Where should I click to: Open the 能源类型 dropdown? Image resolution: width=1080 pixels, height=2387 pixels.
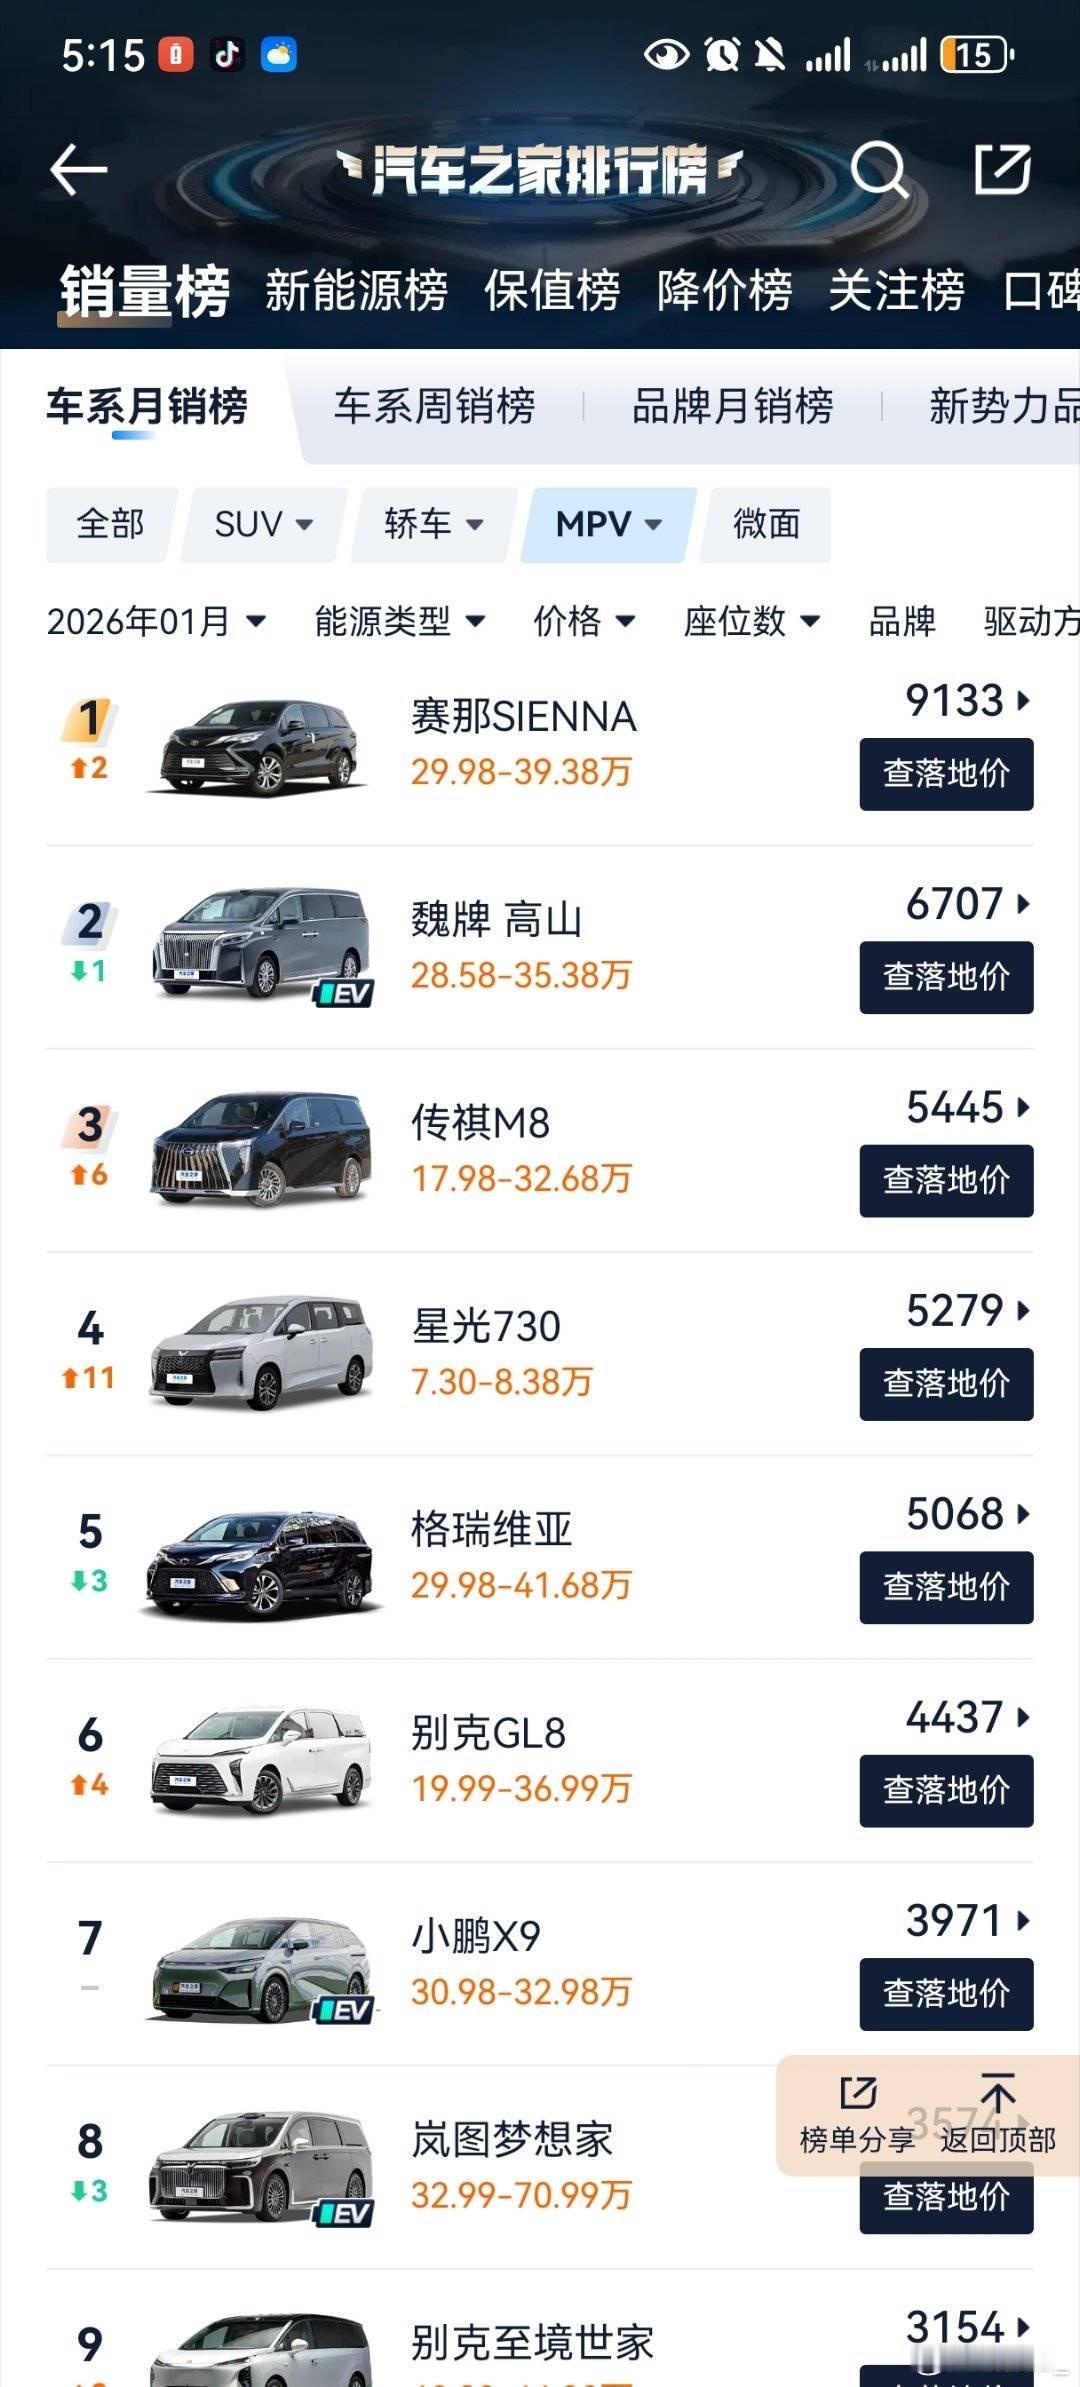(400, 621)
